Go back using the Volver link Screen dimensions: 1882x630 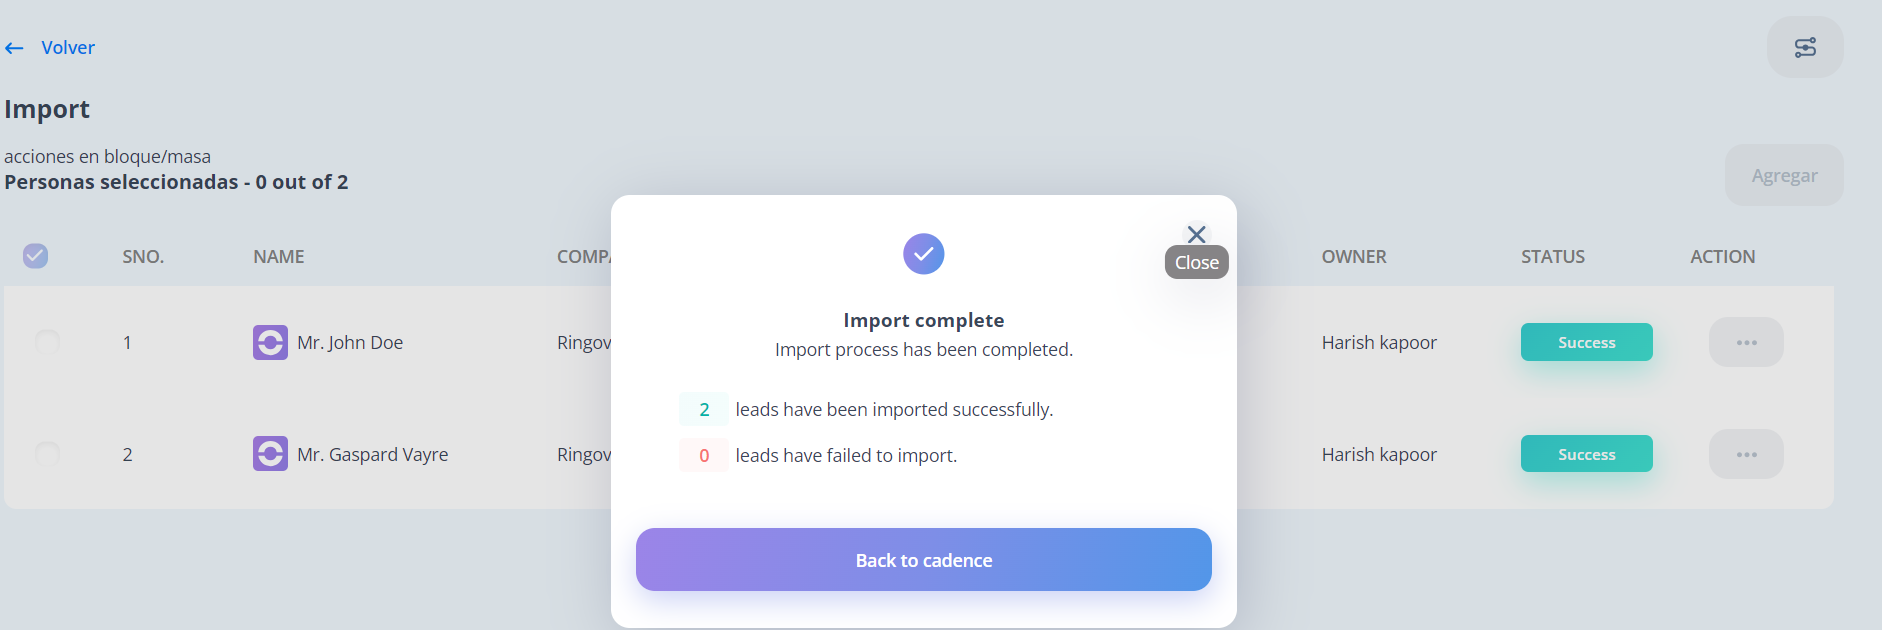click(x=68, y=48)
